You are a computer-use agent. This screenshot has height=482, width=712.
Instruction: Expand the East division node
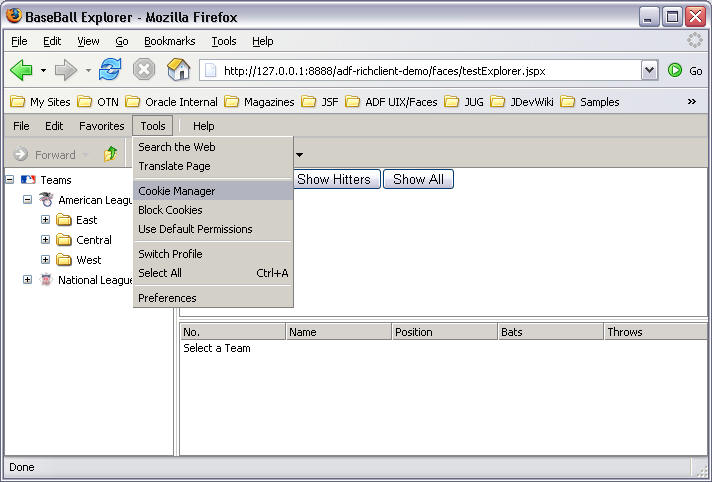coord(45,220)
